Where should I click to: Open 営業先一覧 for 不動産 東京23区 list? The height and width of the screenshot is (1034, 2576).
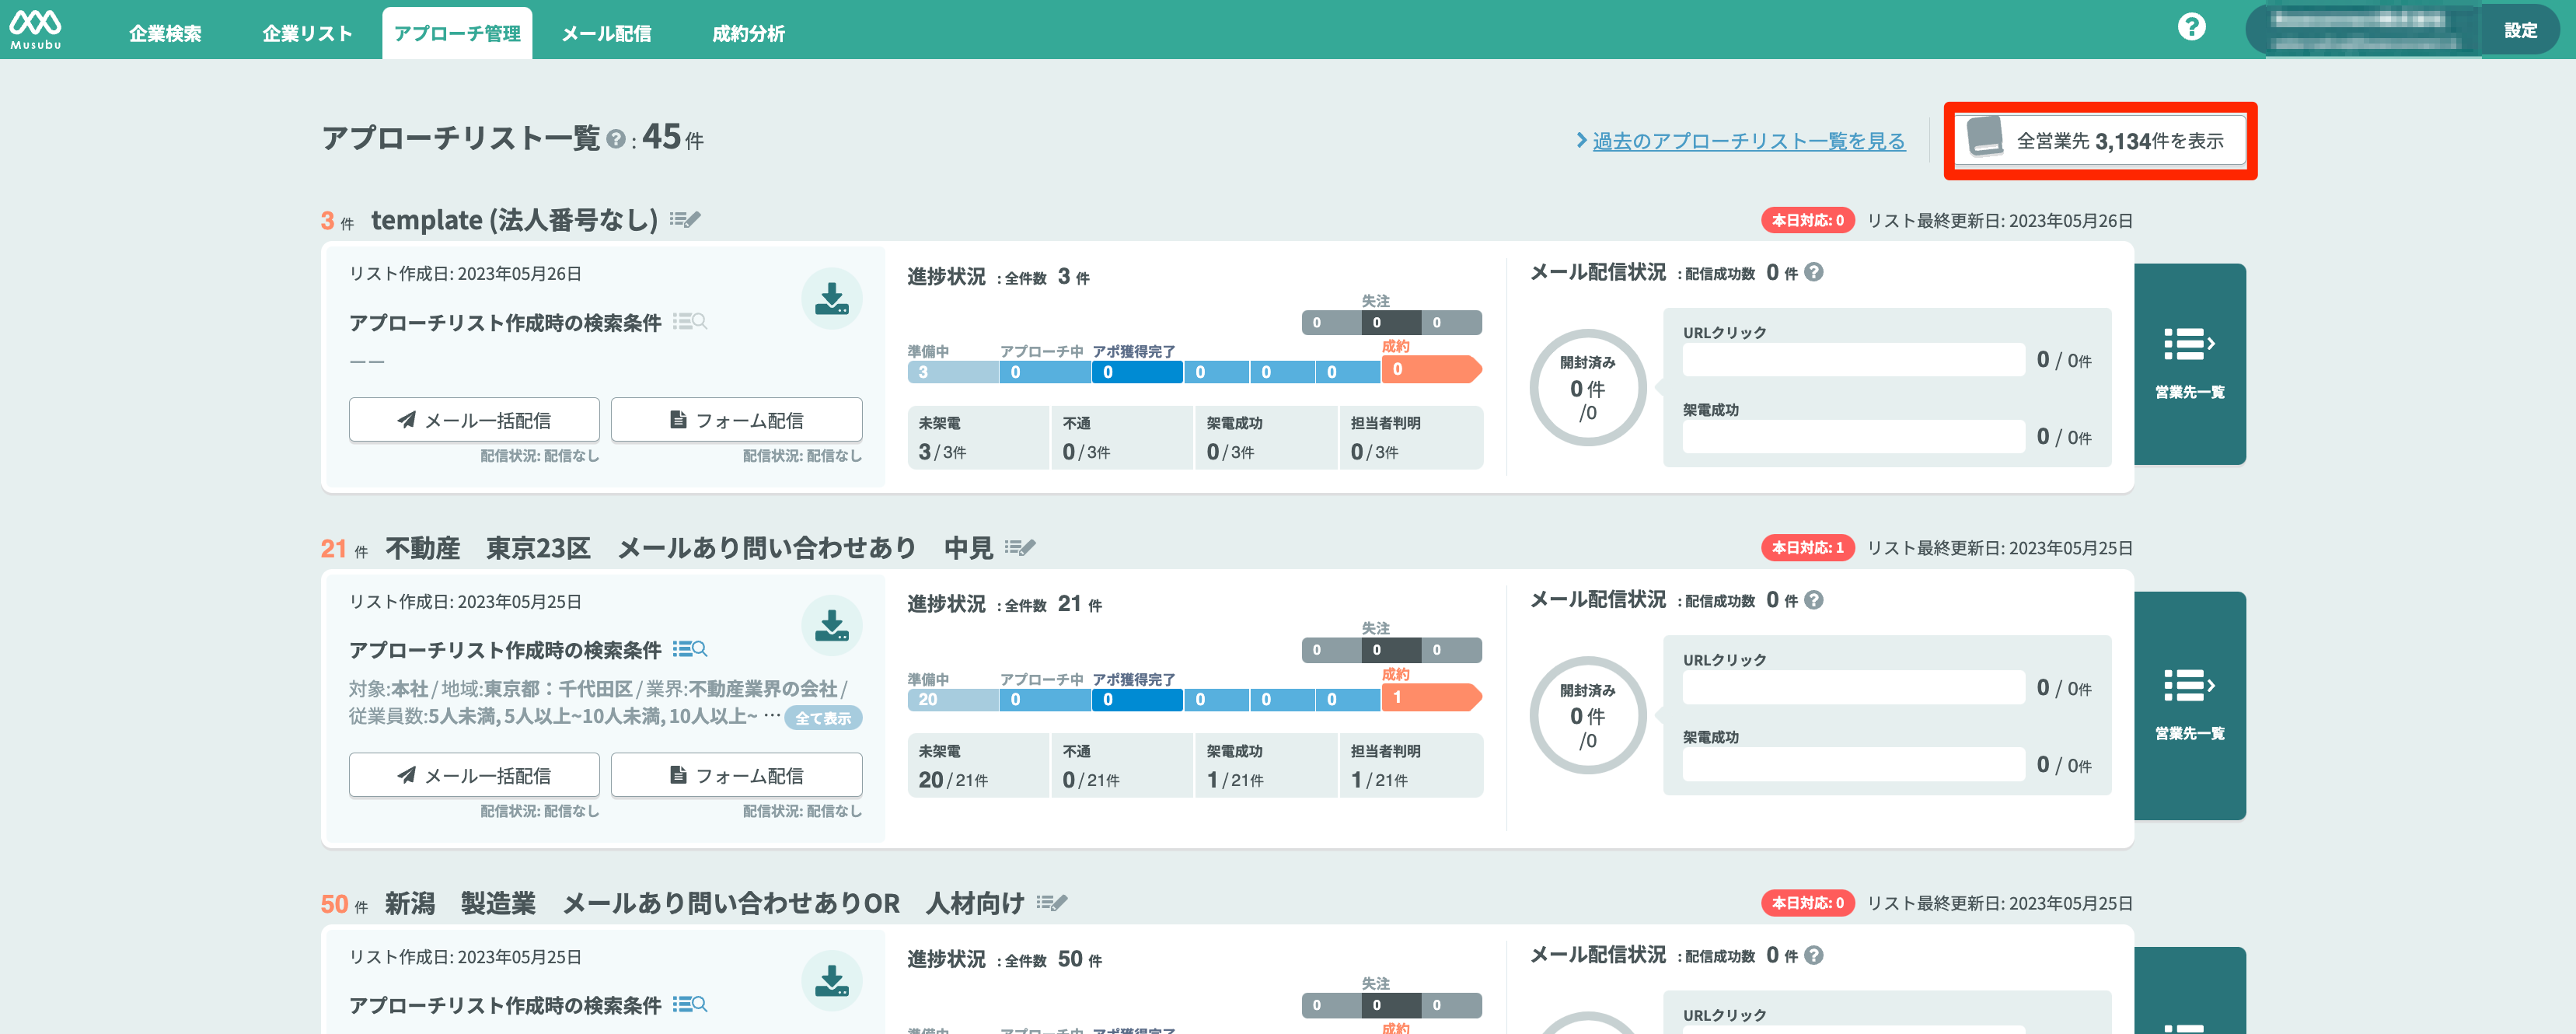(2189, 706)
